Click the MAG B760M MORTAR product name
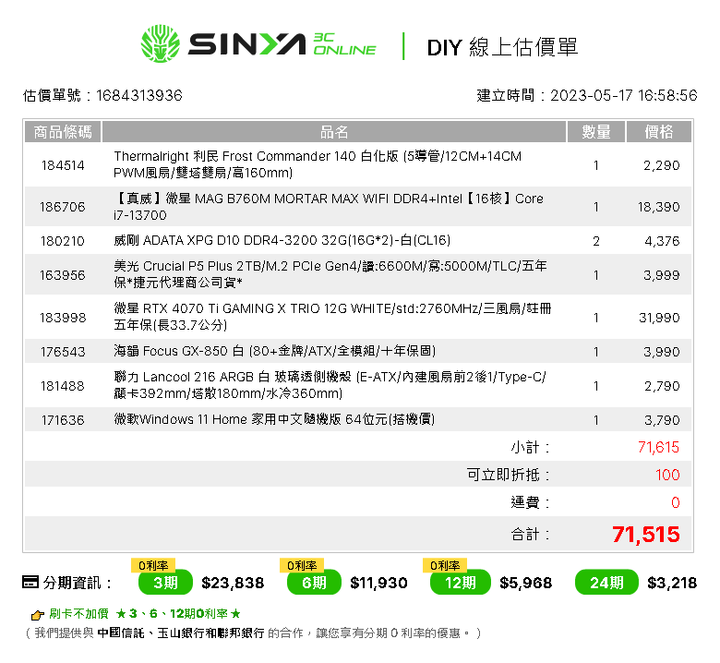 pyautogui.click(x=328, y=207)
